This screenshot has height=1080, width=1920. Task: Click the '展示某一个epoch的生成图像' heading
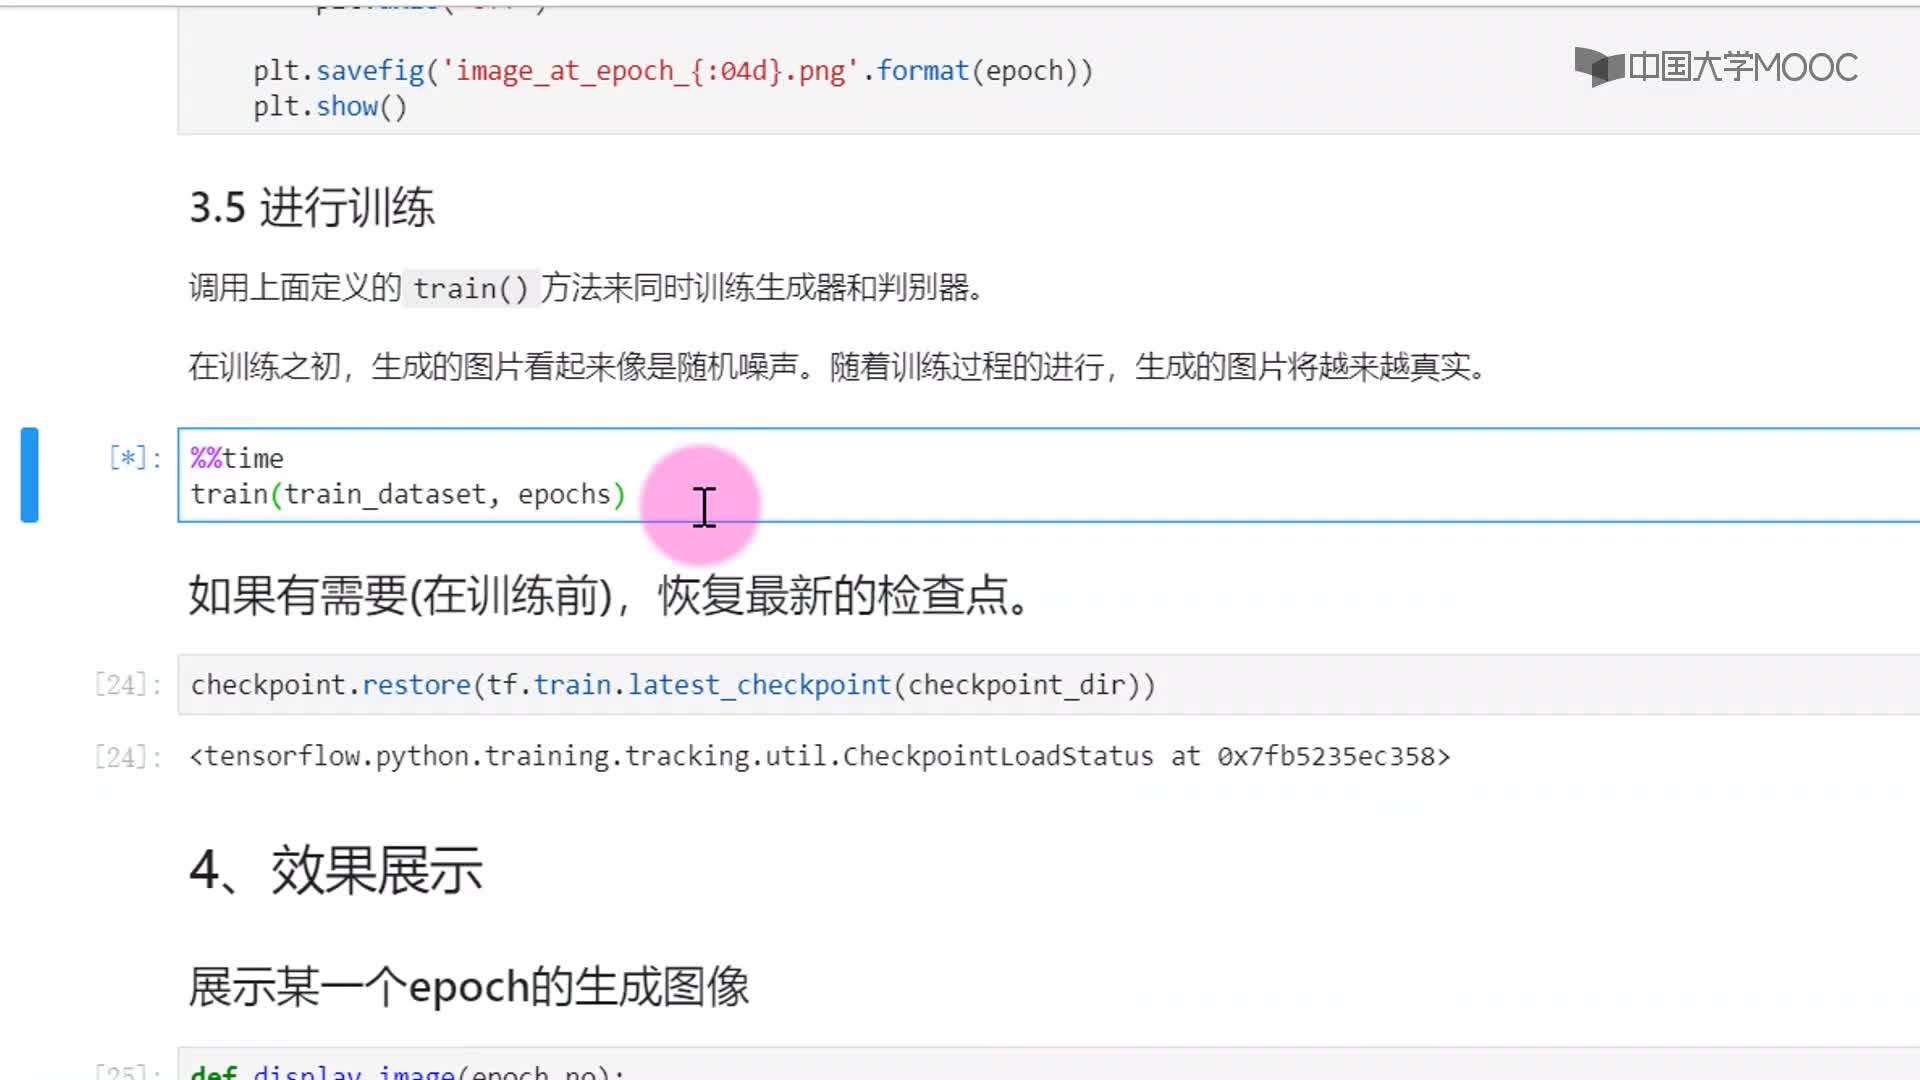pos(469,987)
